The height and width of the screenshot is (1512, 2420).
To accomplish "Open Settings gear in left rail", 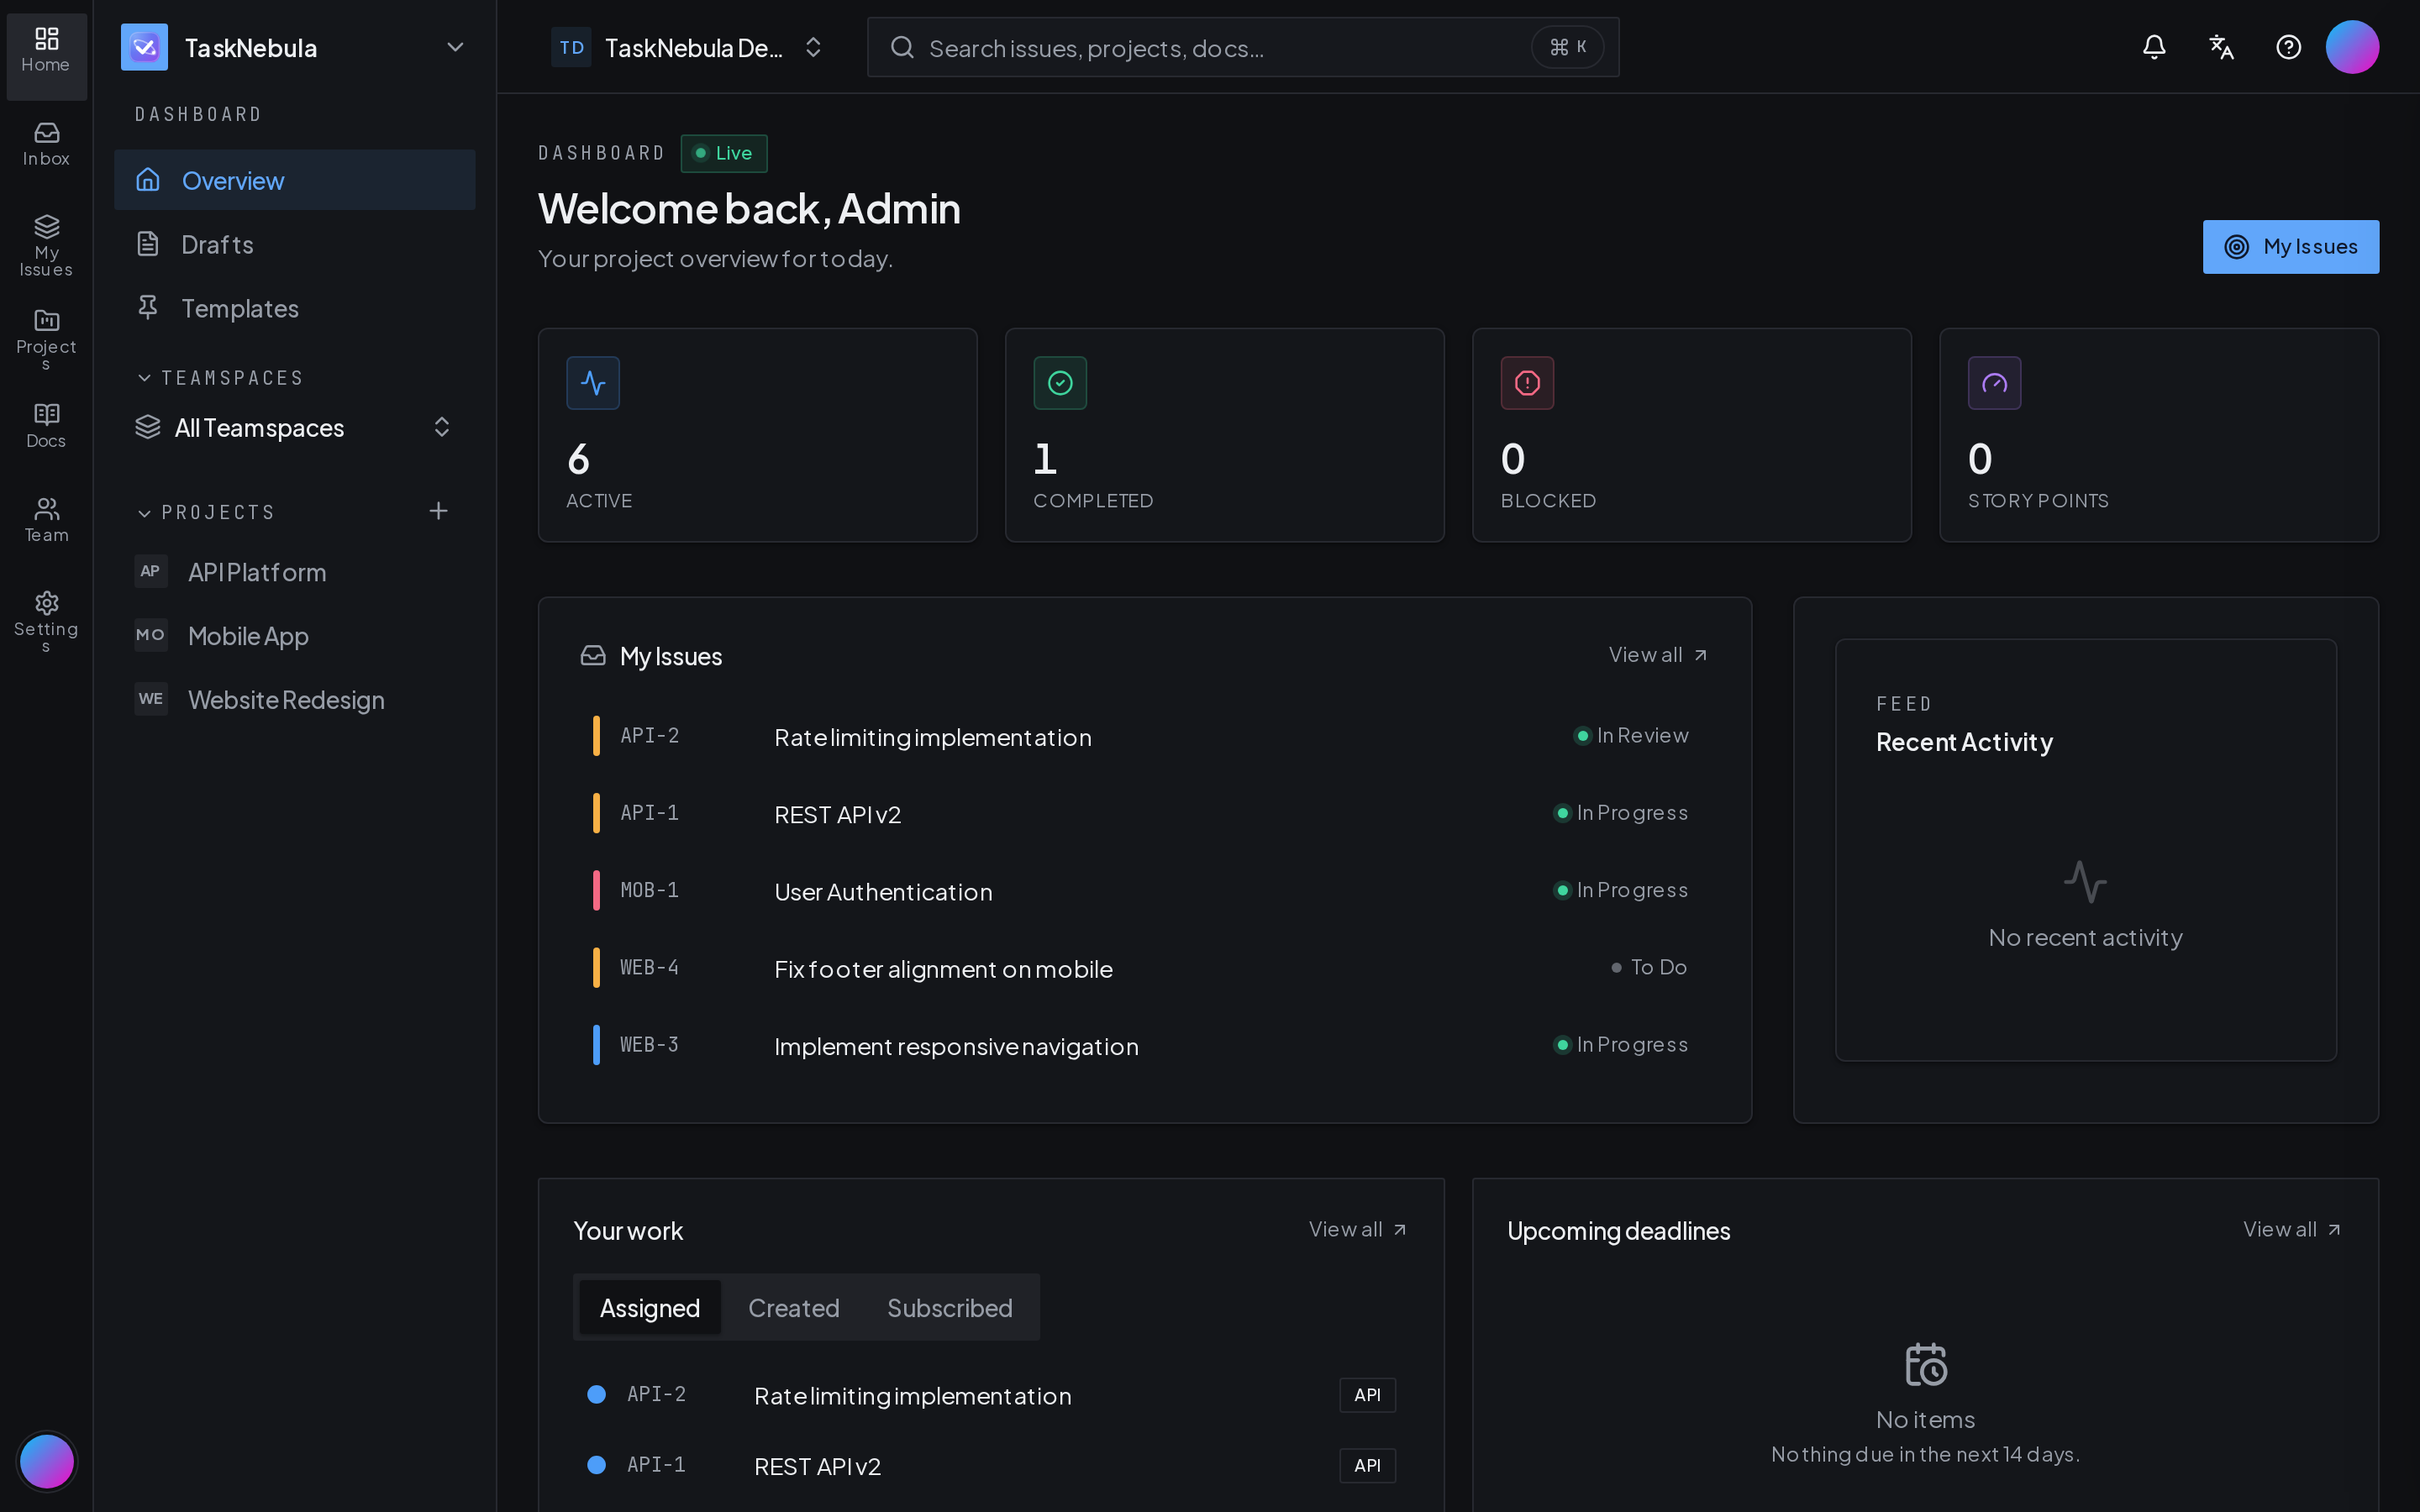I will pyautogui.click(x=46, y=620).
